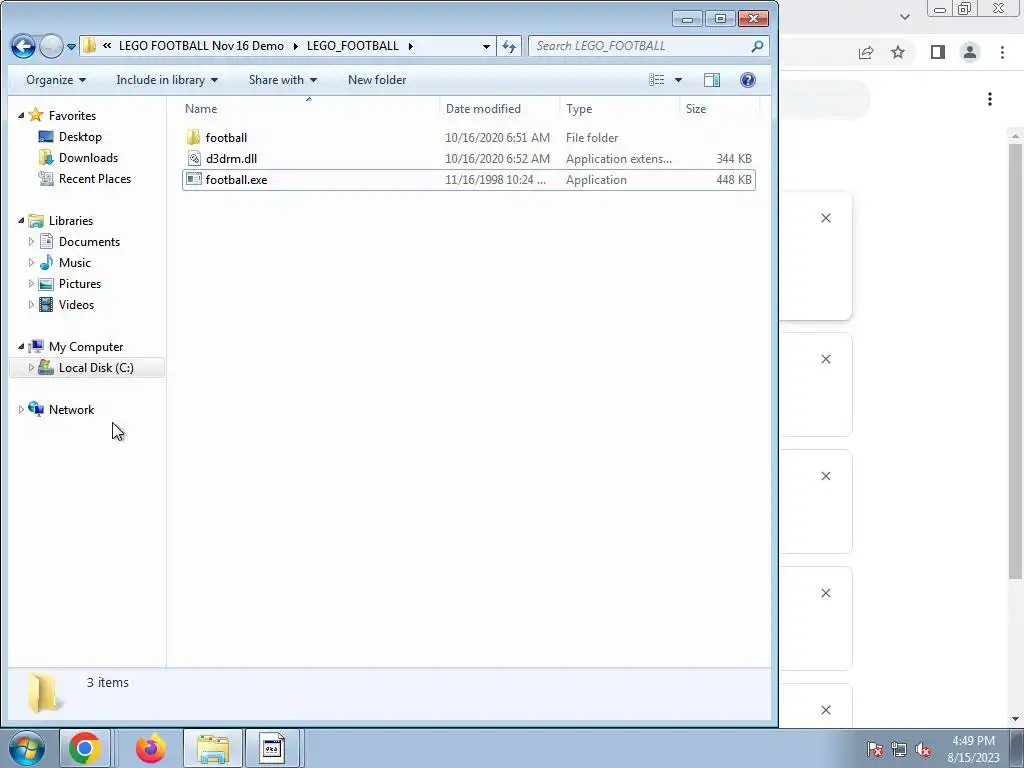Click the Refresh button beside address bar
The height and width of the screenshot is (768, 1024).
pyautogui.click(x=509, y=46)
